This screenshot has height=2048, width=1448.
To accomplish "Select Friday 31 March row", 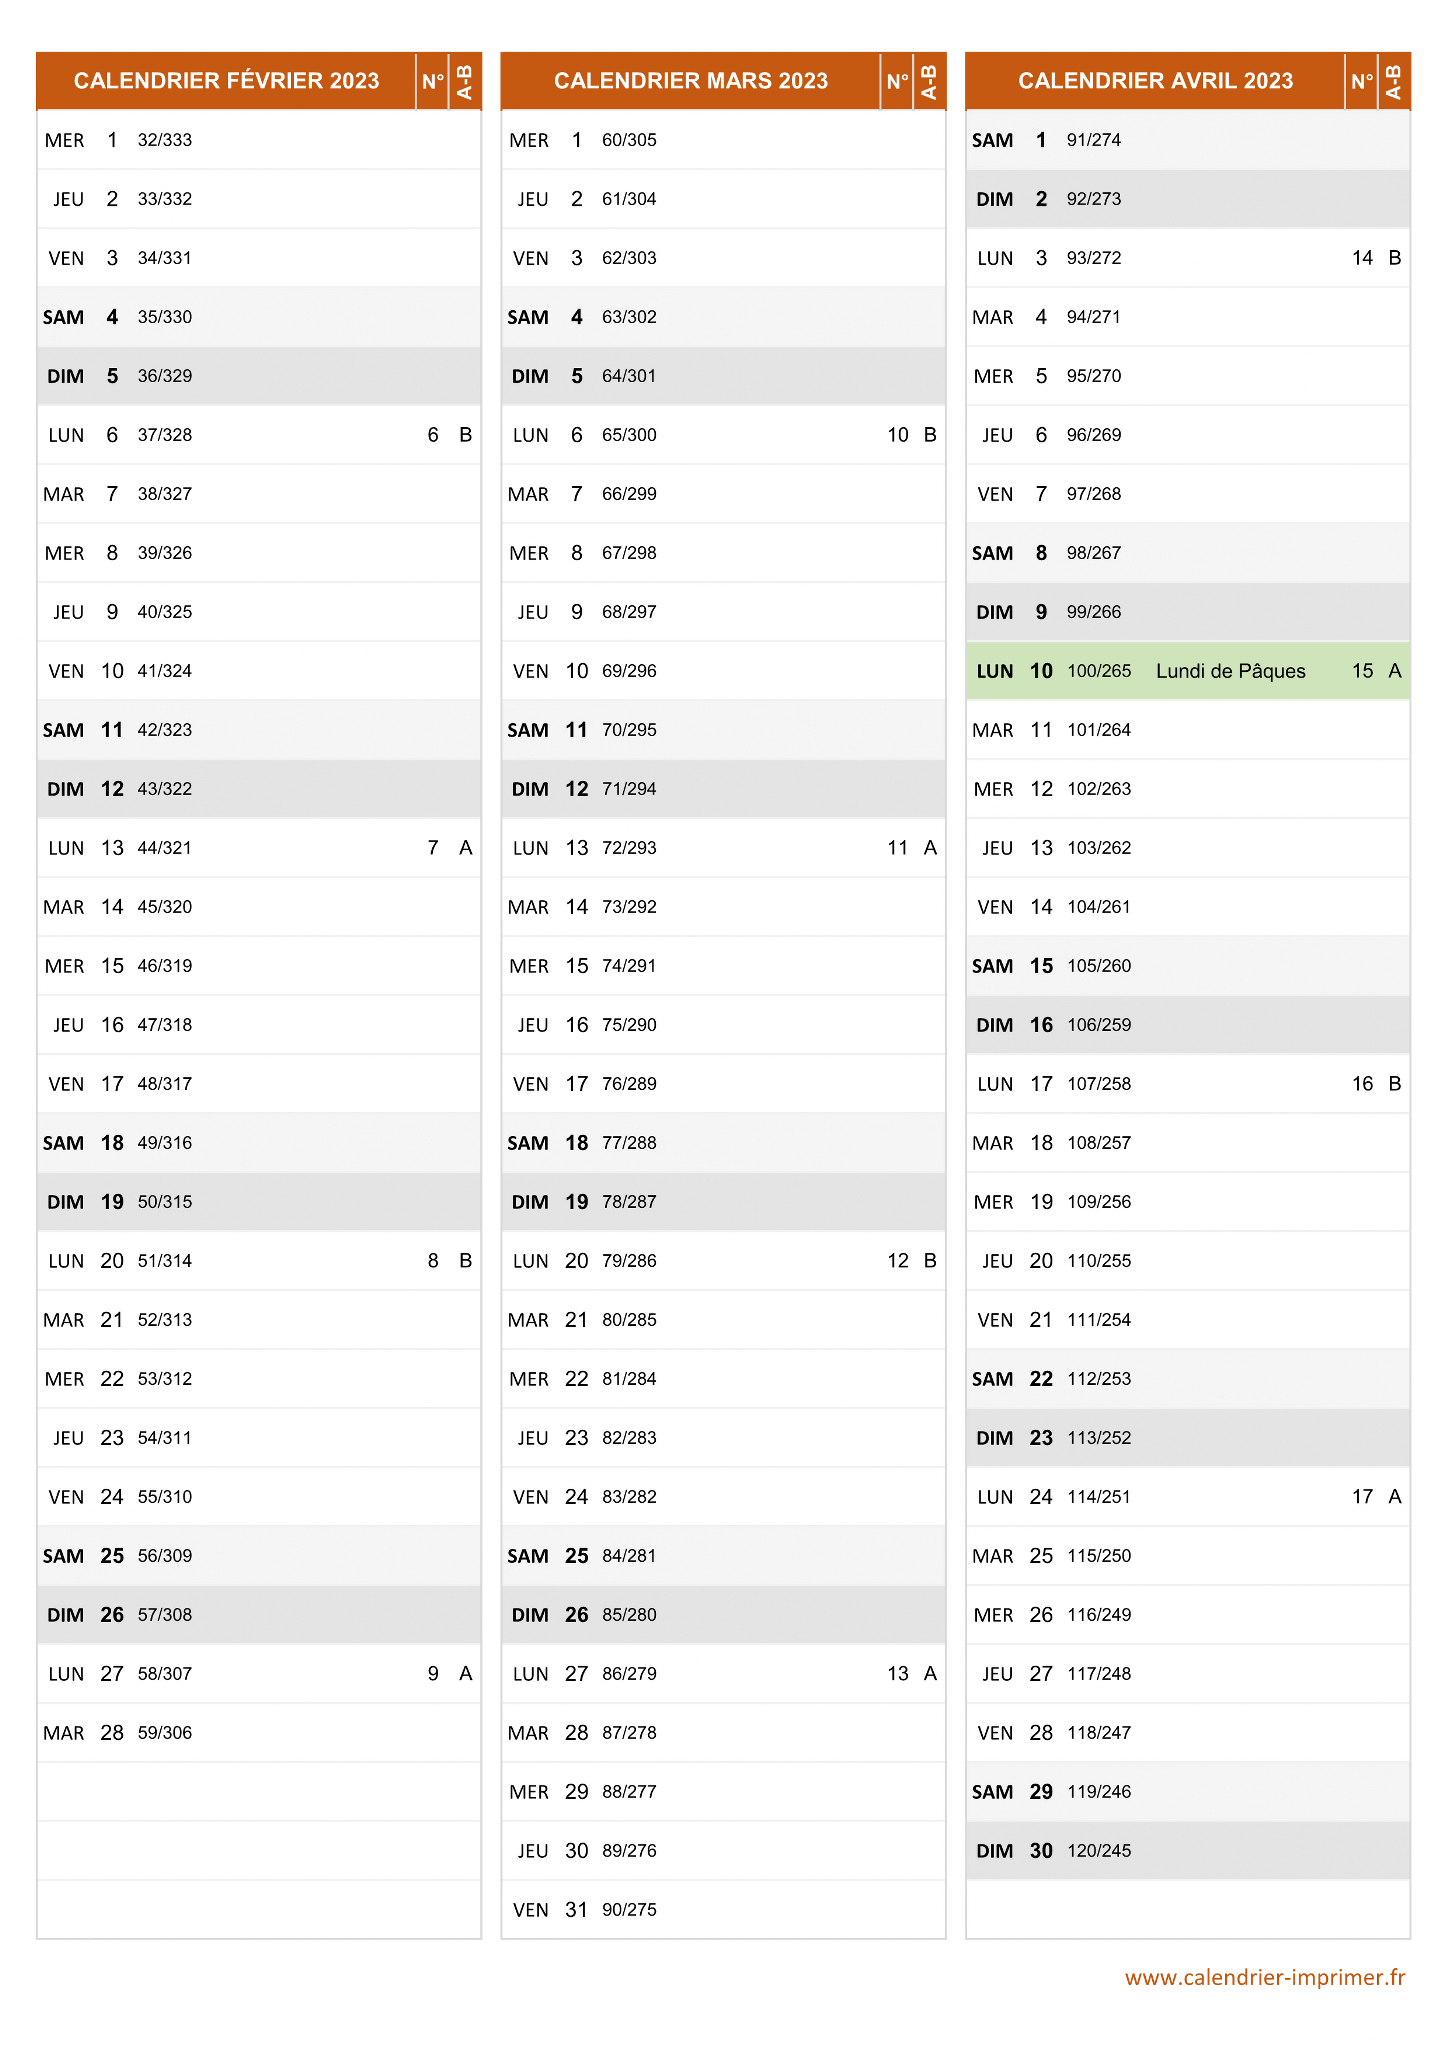I will pos(723,1910).
